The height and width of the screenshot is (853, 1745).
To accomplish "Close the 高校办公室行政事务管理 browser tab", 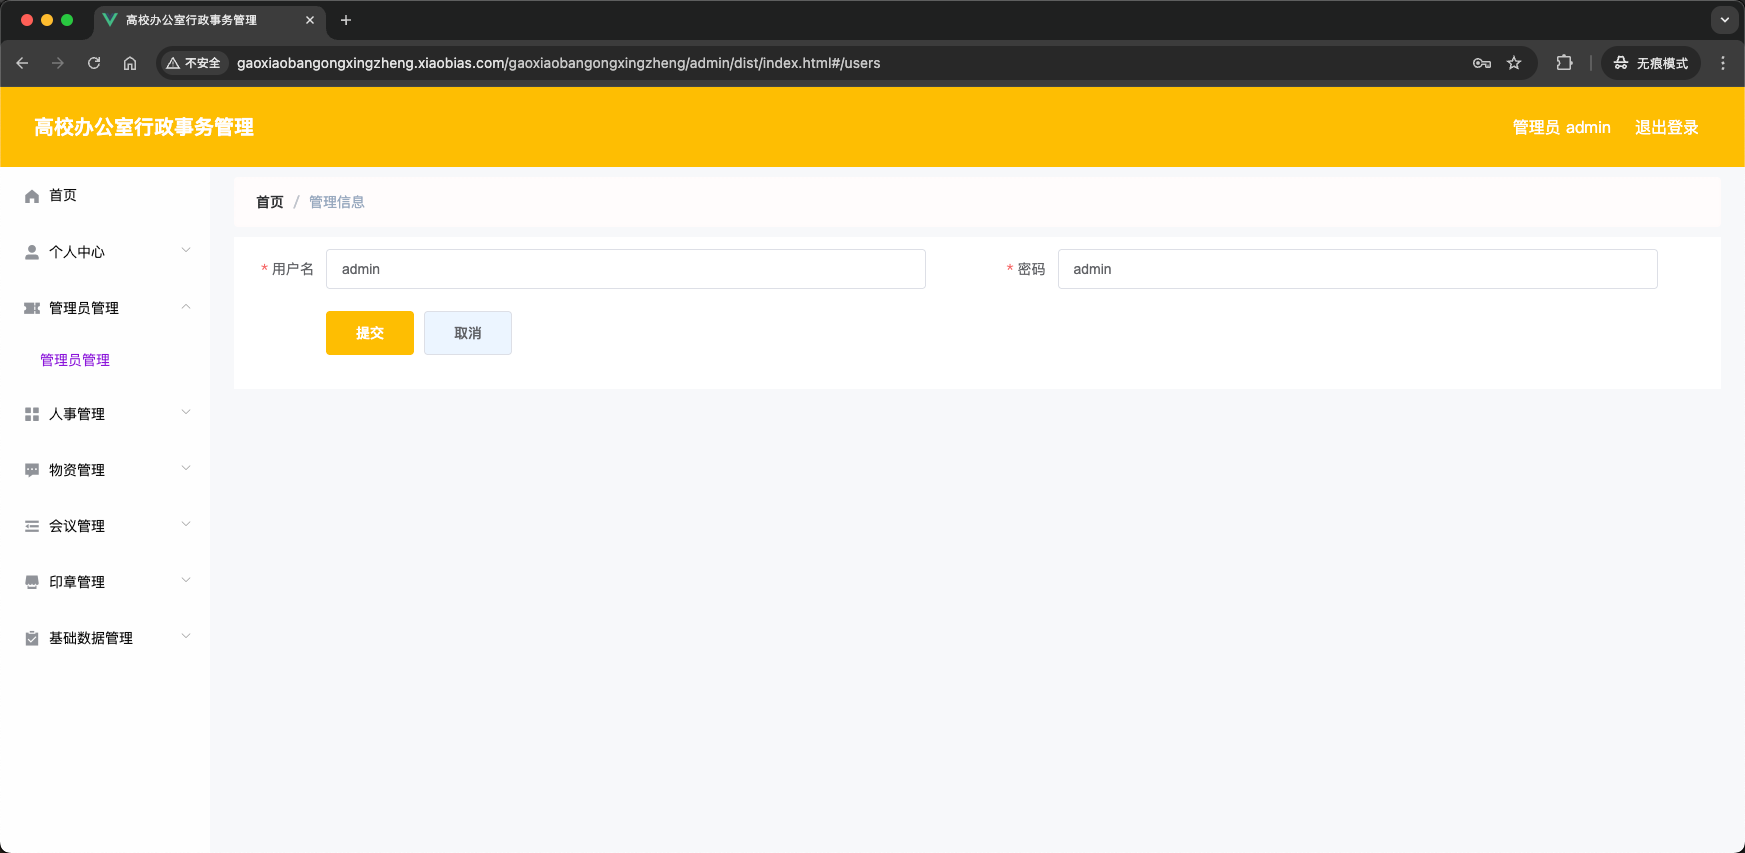I will tap(310, 20).
